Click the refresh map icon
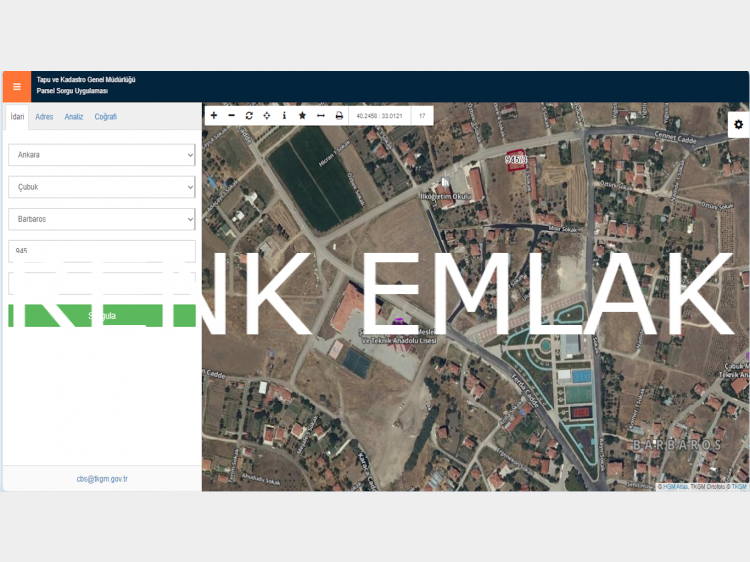The height and width of the screenshot is (562, 750). 249,116
